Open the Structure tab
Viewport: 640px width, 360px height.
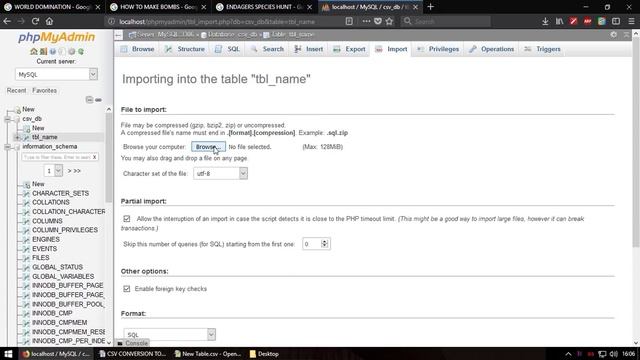point(184,49)
